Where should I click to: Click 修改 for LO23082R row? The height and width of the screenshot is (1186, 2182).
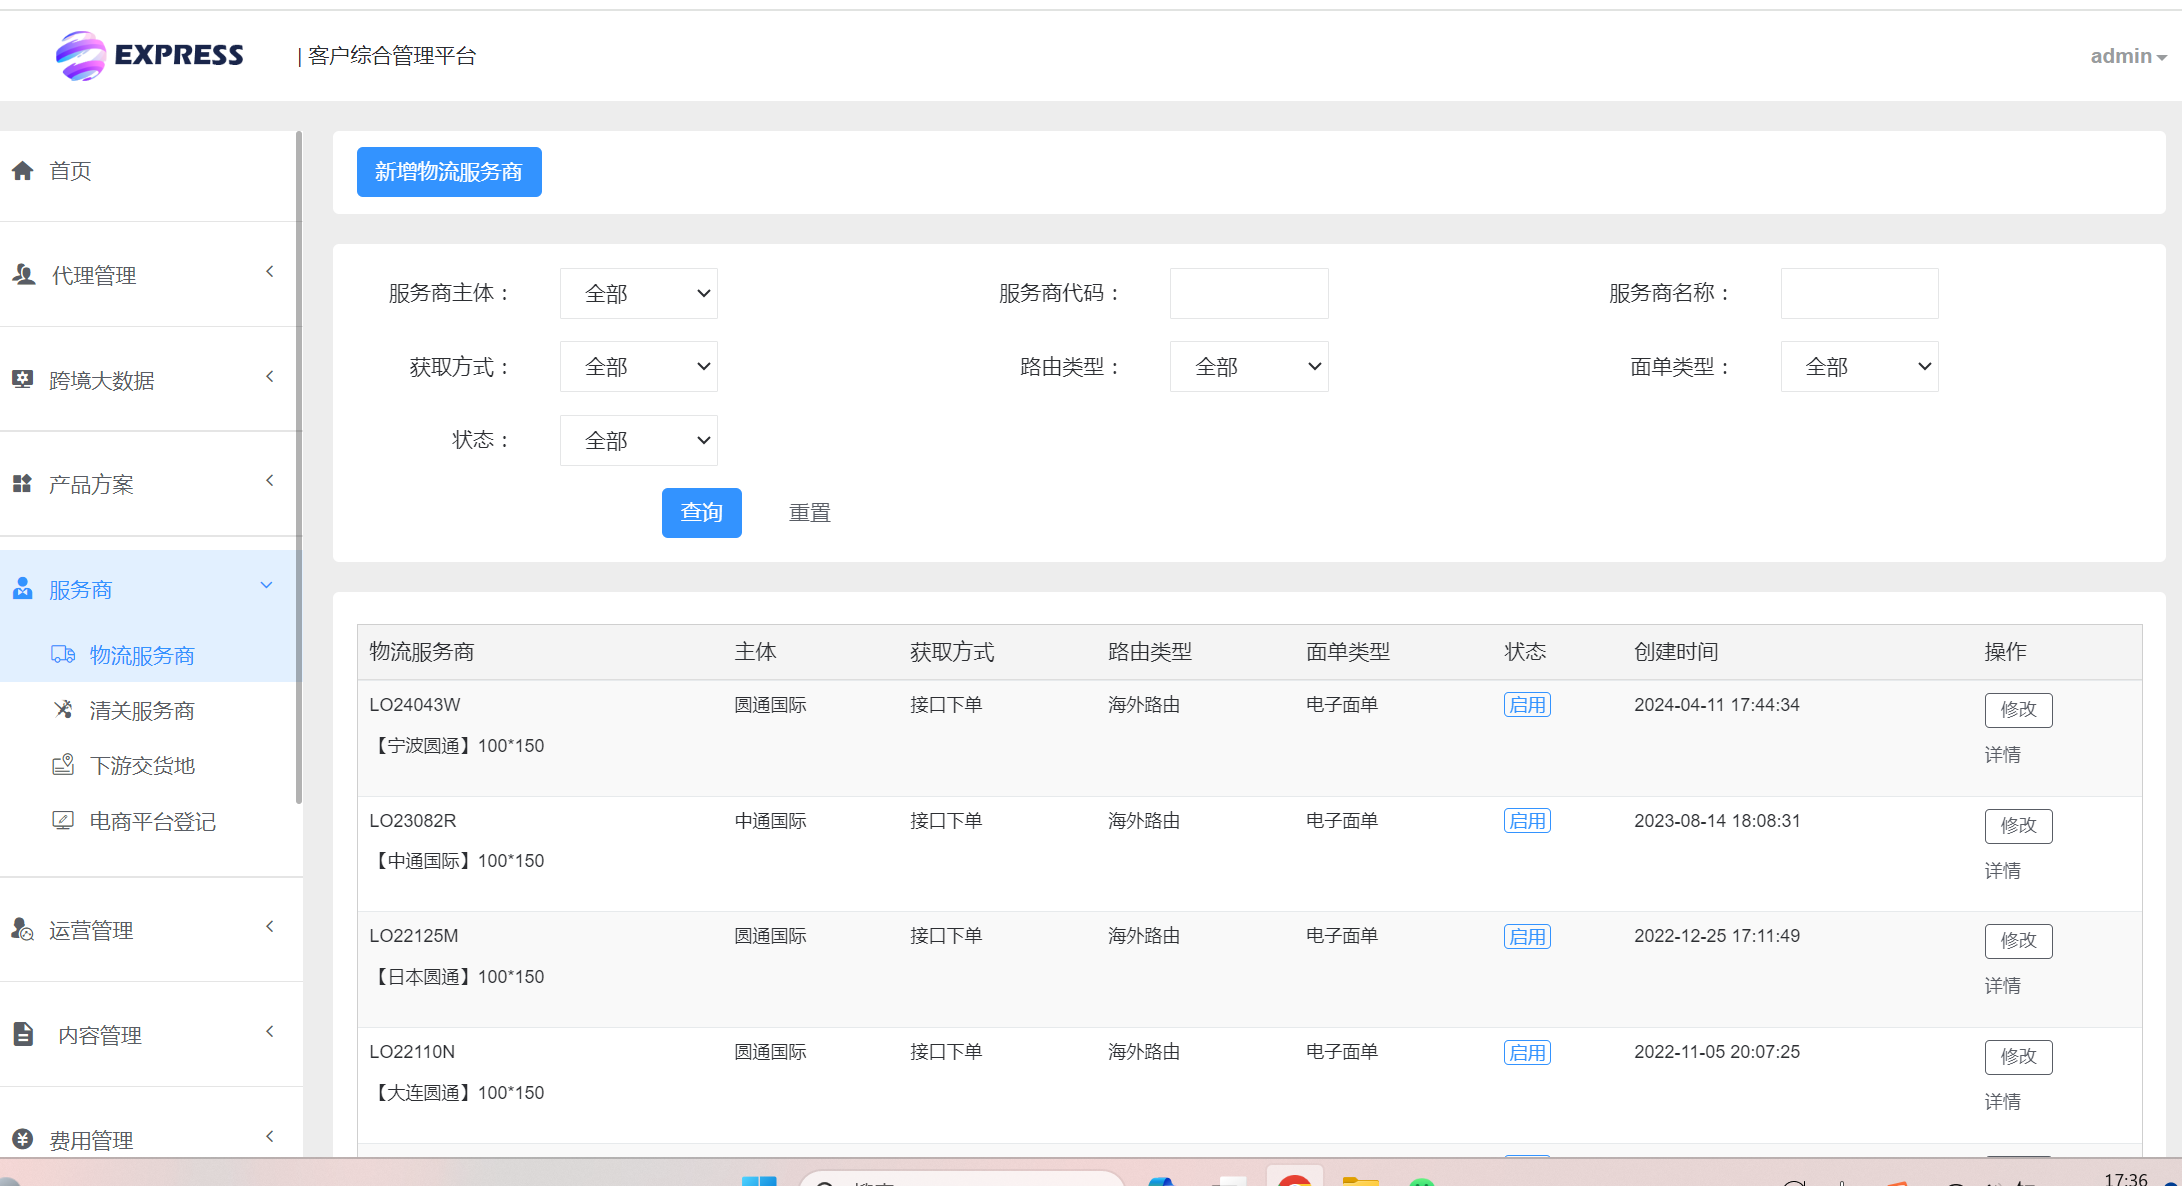pos(2018,826)
